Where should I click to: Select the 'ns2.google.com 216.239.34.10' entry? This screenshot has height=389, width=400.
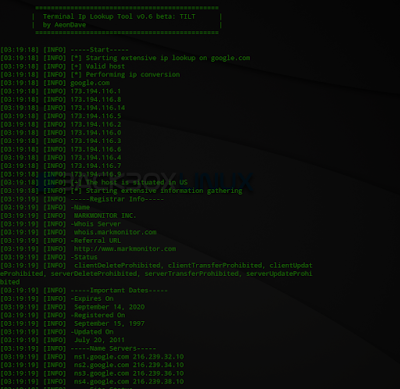click(x=129, y=365)
